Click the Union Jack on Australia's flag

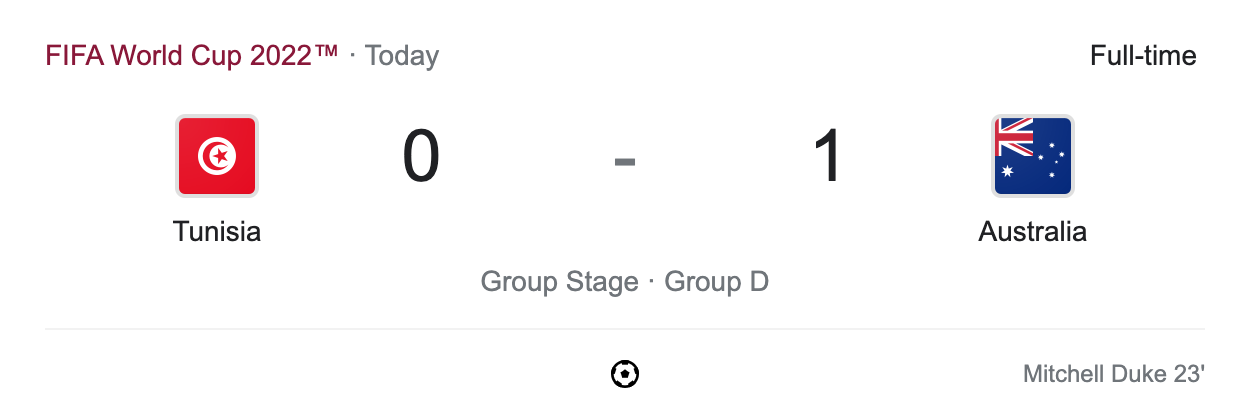pyautogui.click(x=1014, y=137)
